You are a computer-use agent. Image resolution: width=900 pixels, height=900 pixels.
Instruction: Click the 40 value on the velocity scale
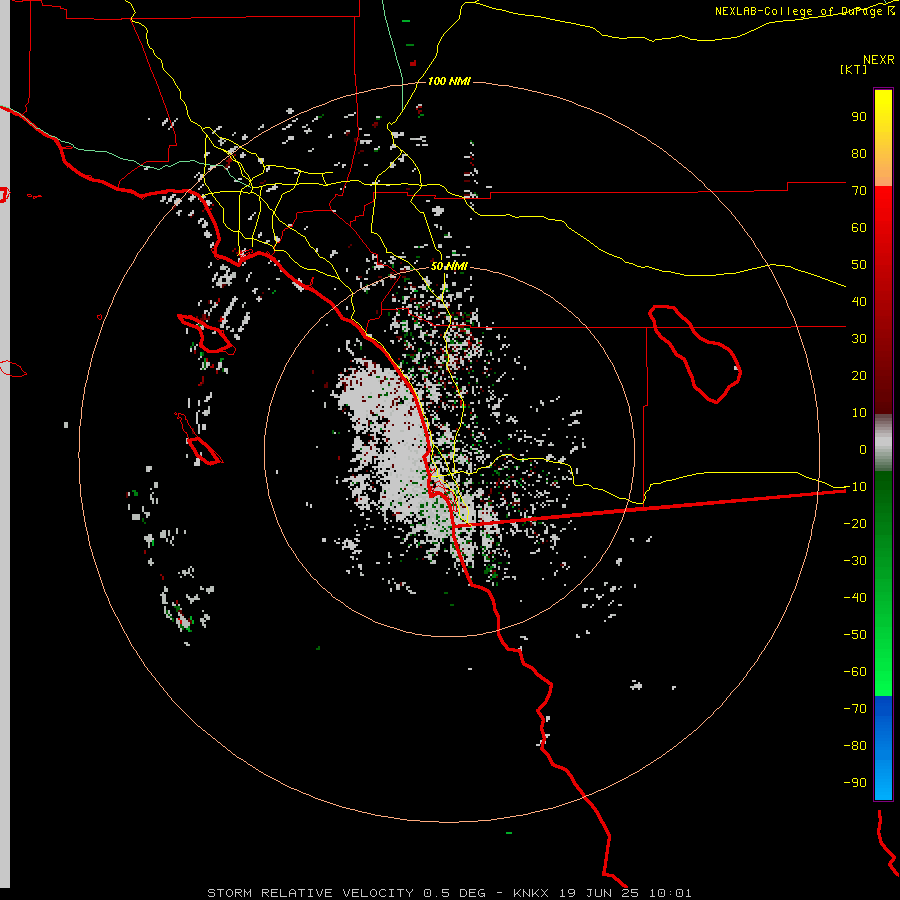859,301
